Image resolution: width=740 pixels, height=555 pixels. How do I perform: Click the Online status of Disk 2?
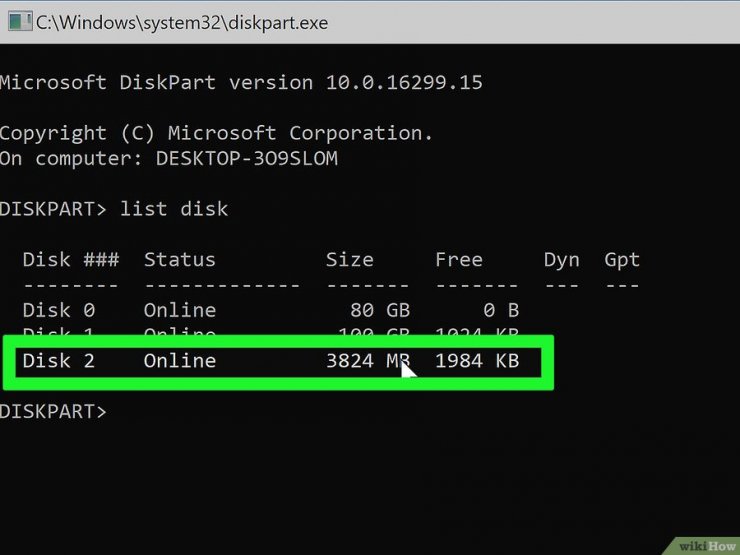(x=180, y=361)
